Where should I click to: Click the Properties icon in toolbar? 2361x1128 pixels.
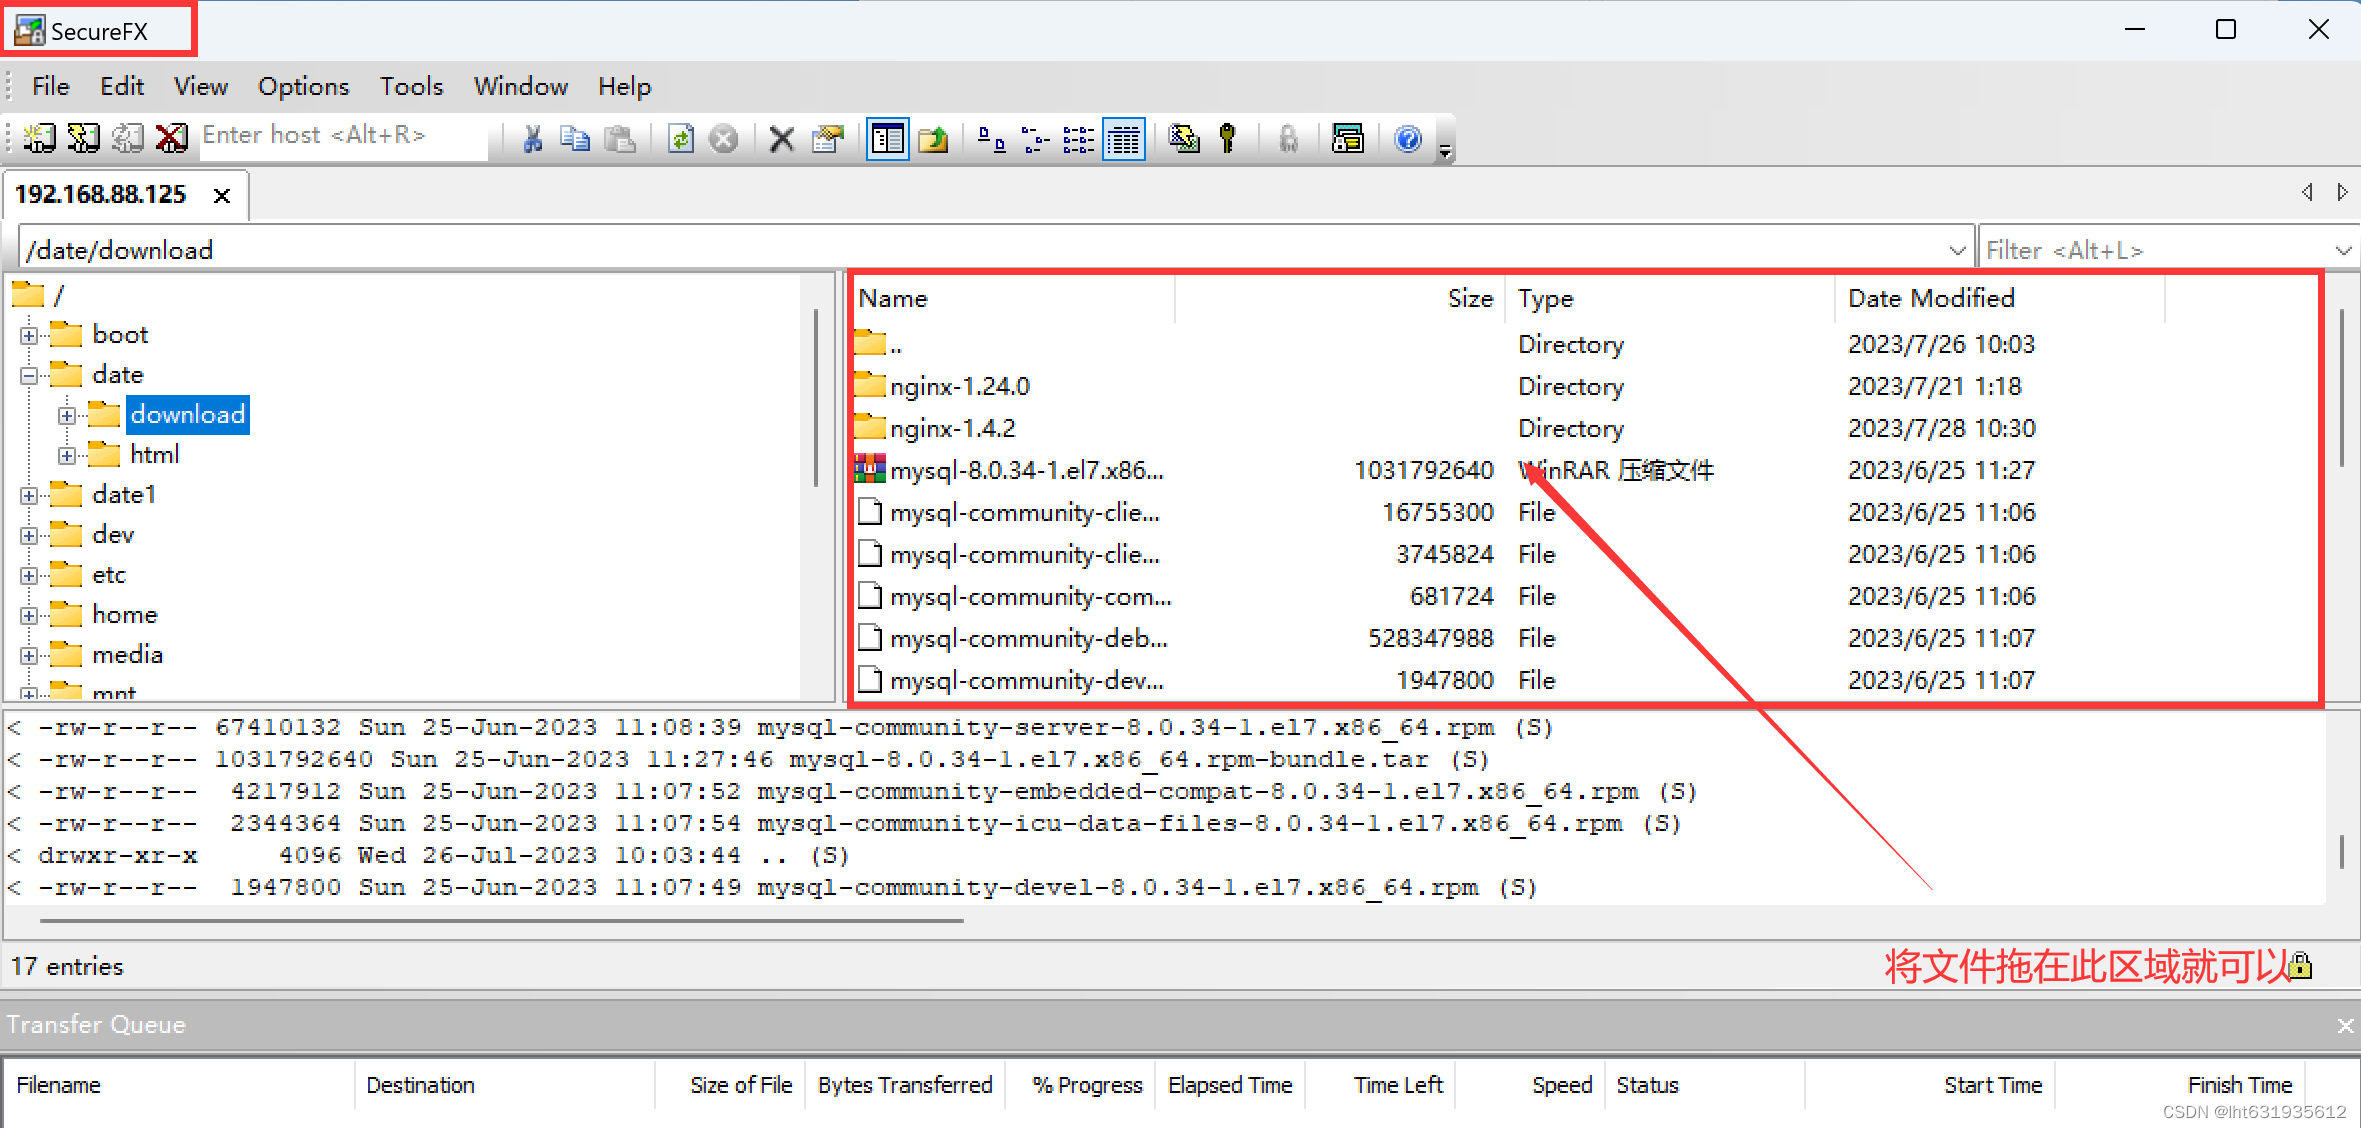828,138
